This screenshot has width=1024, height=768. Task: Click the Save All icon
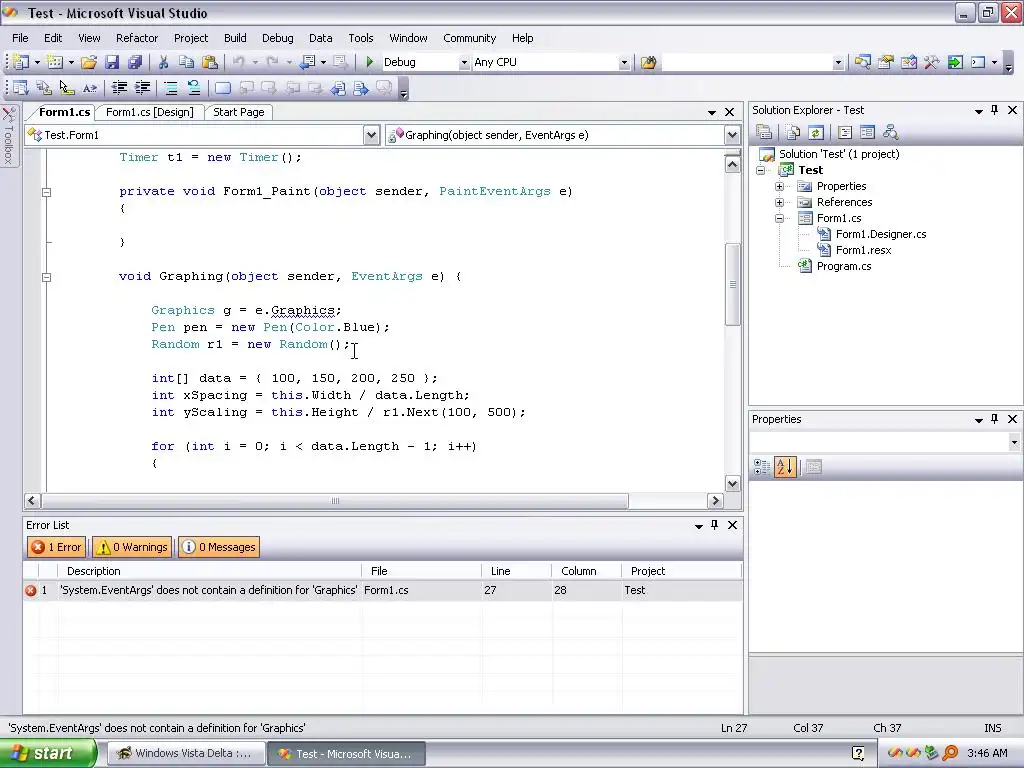135,62
